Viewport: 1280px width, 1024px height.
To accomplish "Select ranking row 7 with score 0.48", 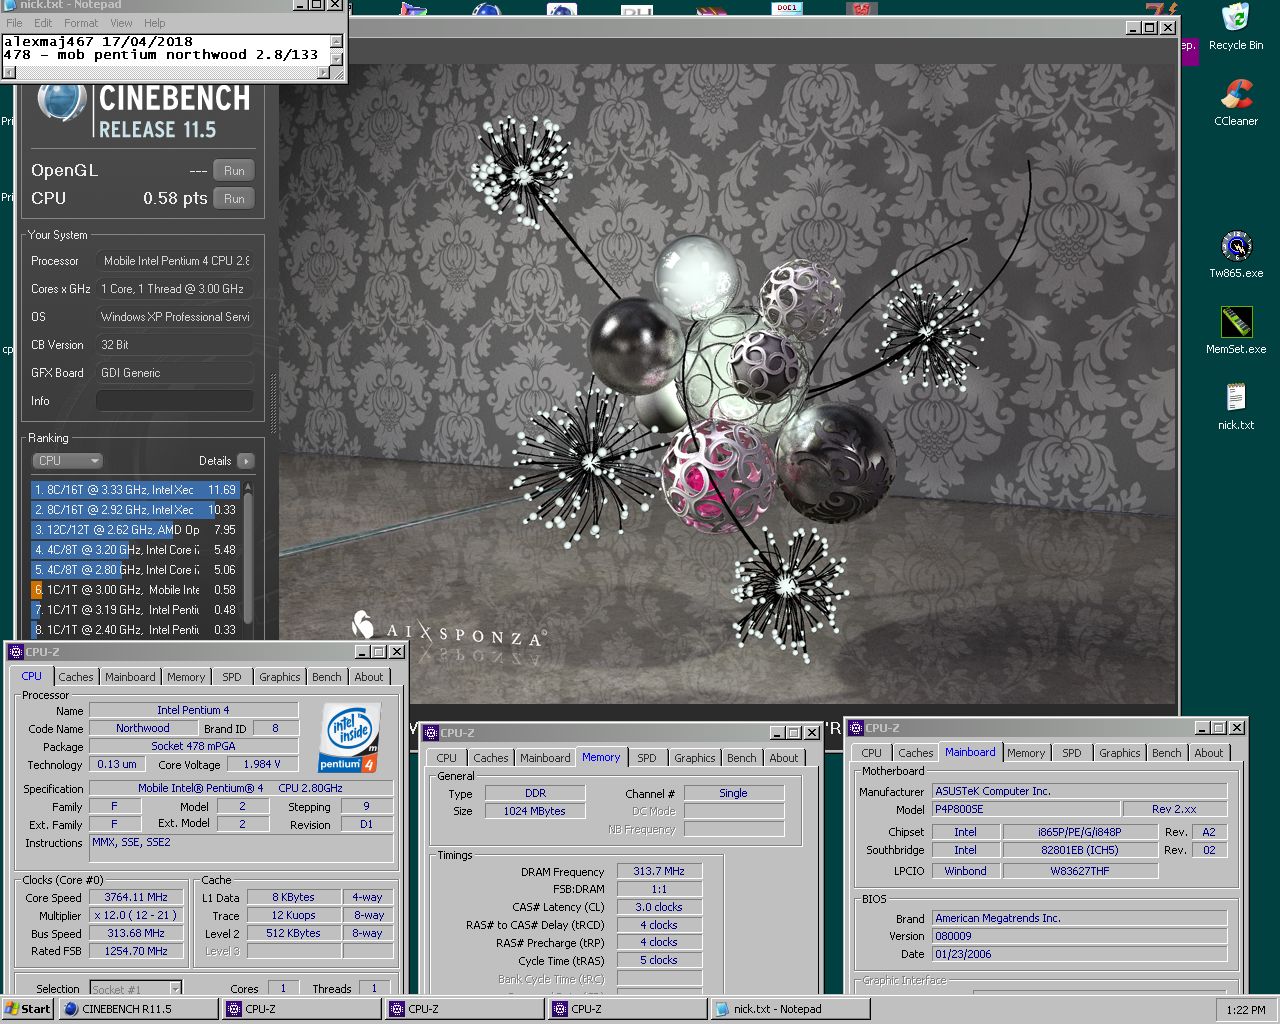I will [x=135, y=610].
